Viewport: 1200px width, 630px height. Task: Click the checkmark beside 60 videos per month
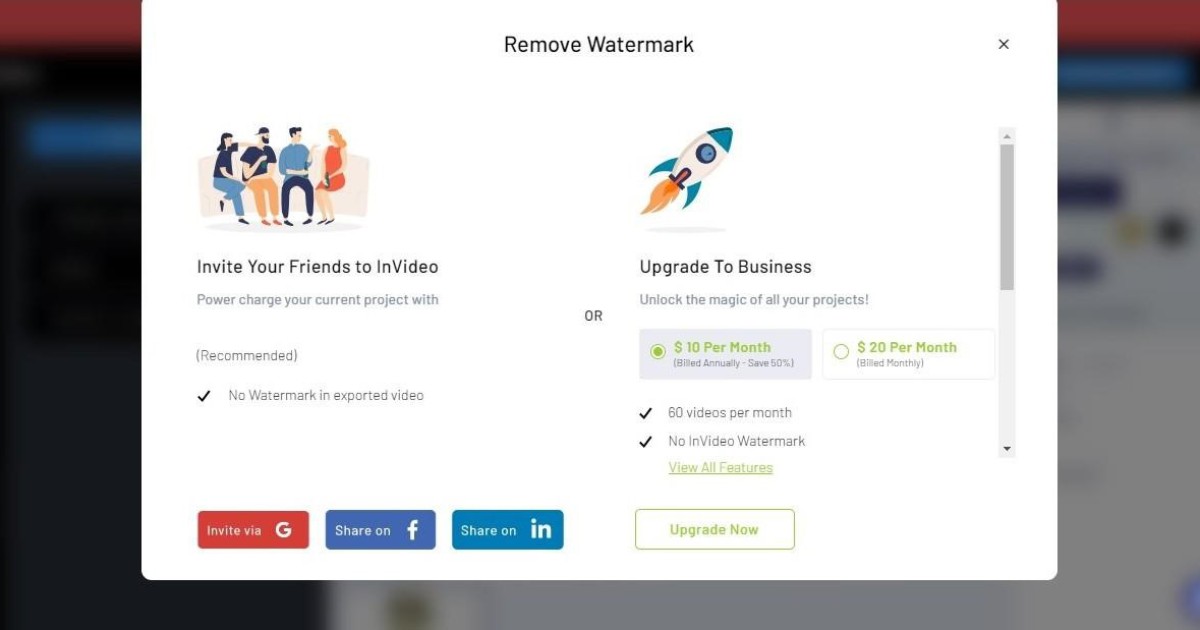(x=646, y=413)
